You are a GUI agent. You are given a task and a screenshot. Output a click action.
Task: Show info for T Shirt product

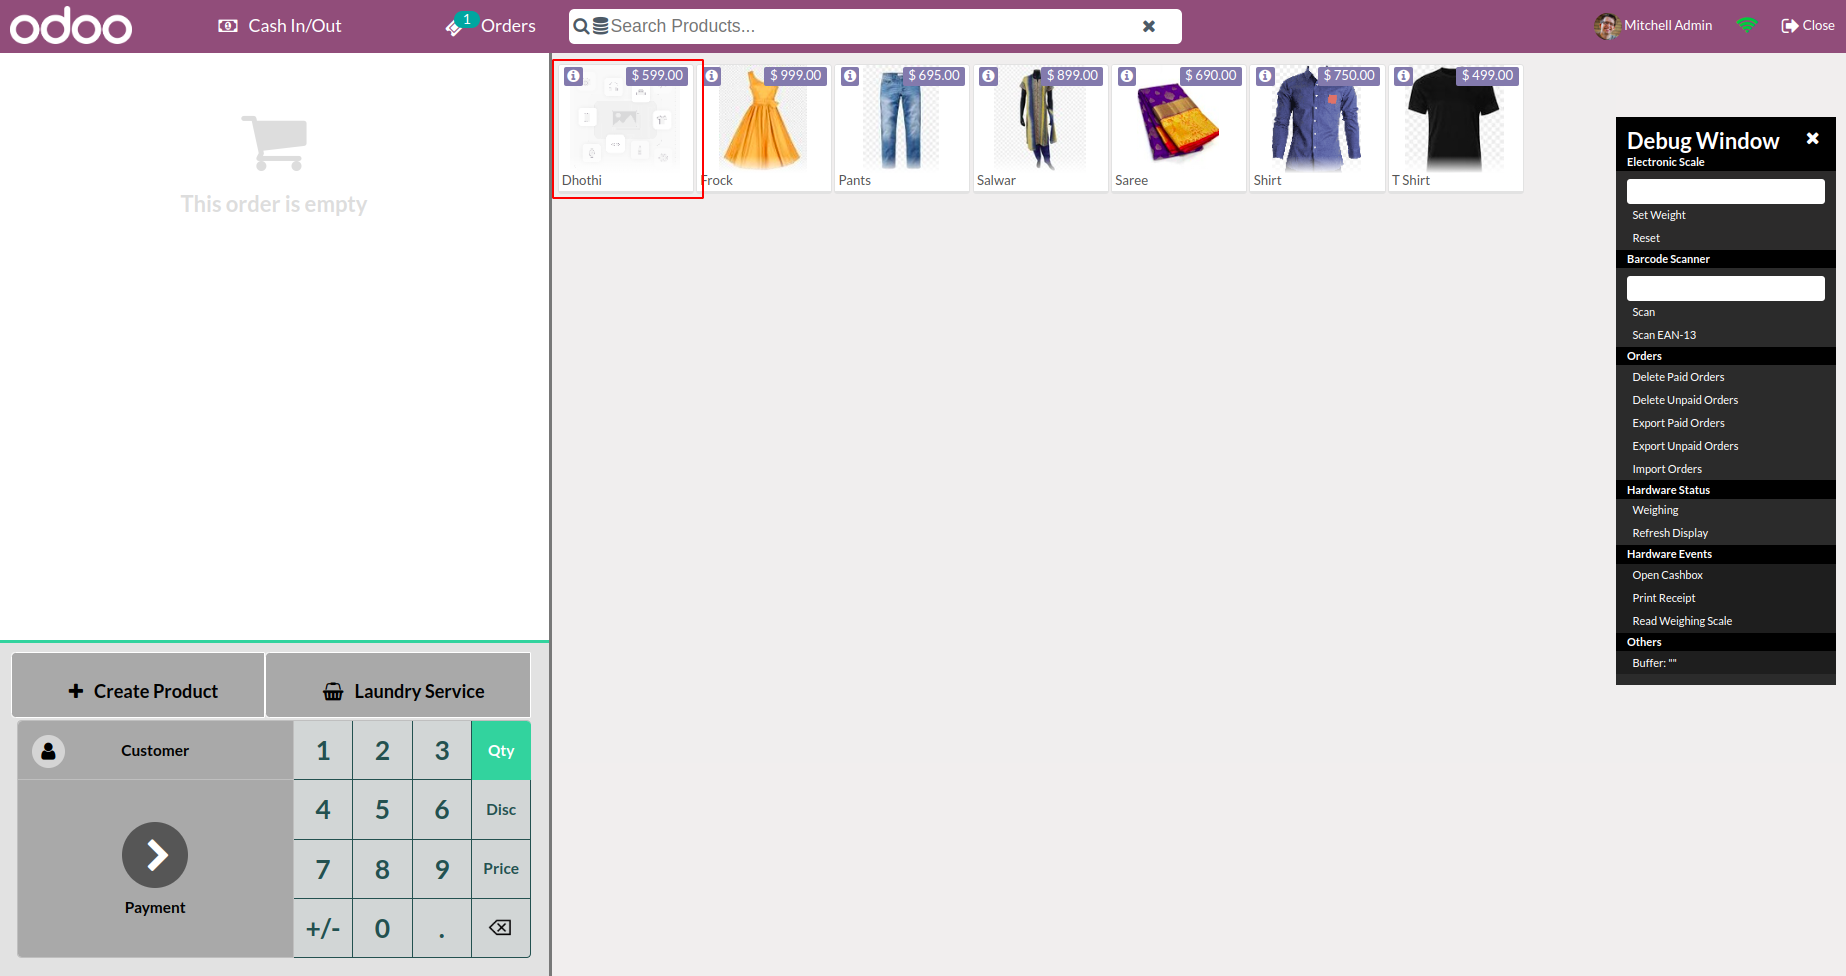pos(1404,76)
